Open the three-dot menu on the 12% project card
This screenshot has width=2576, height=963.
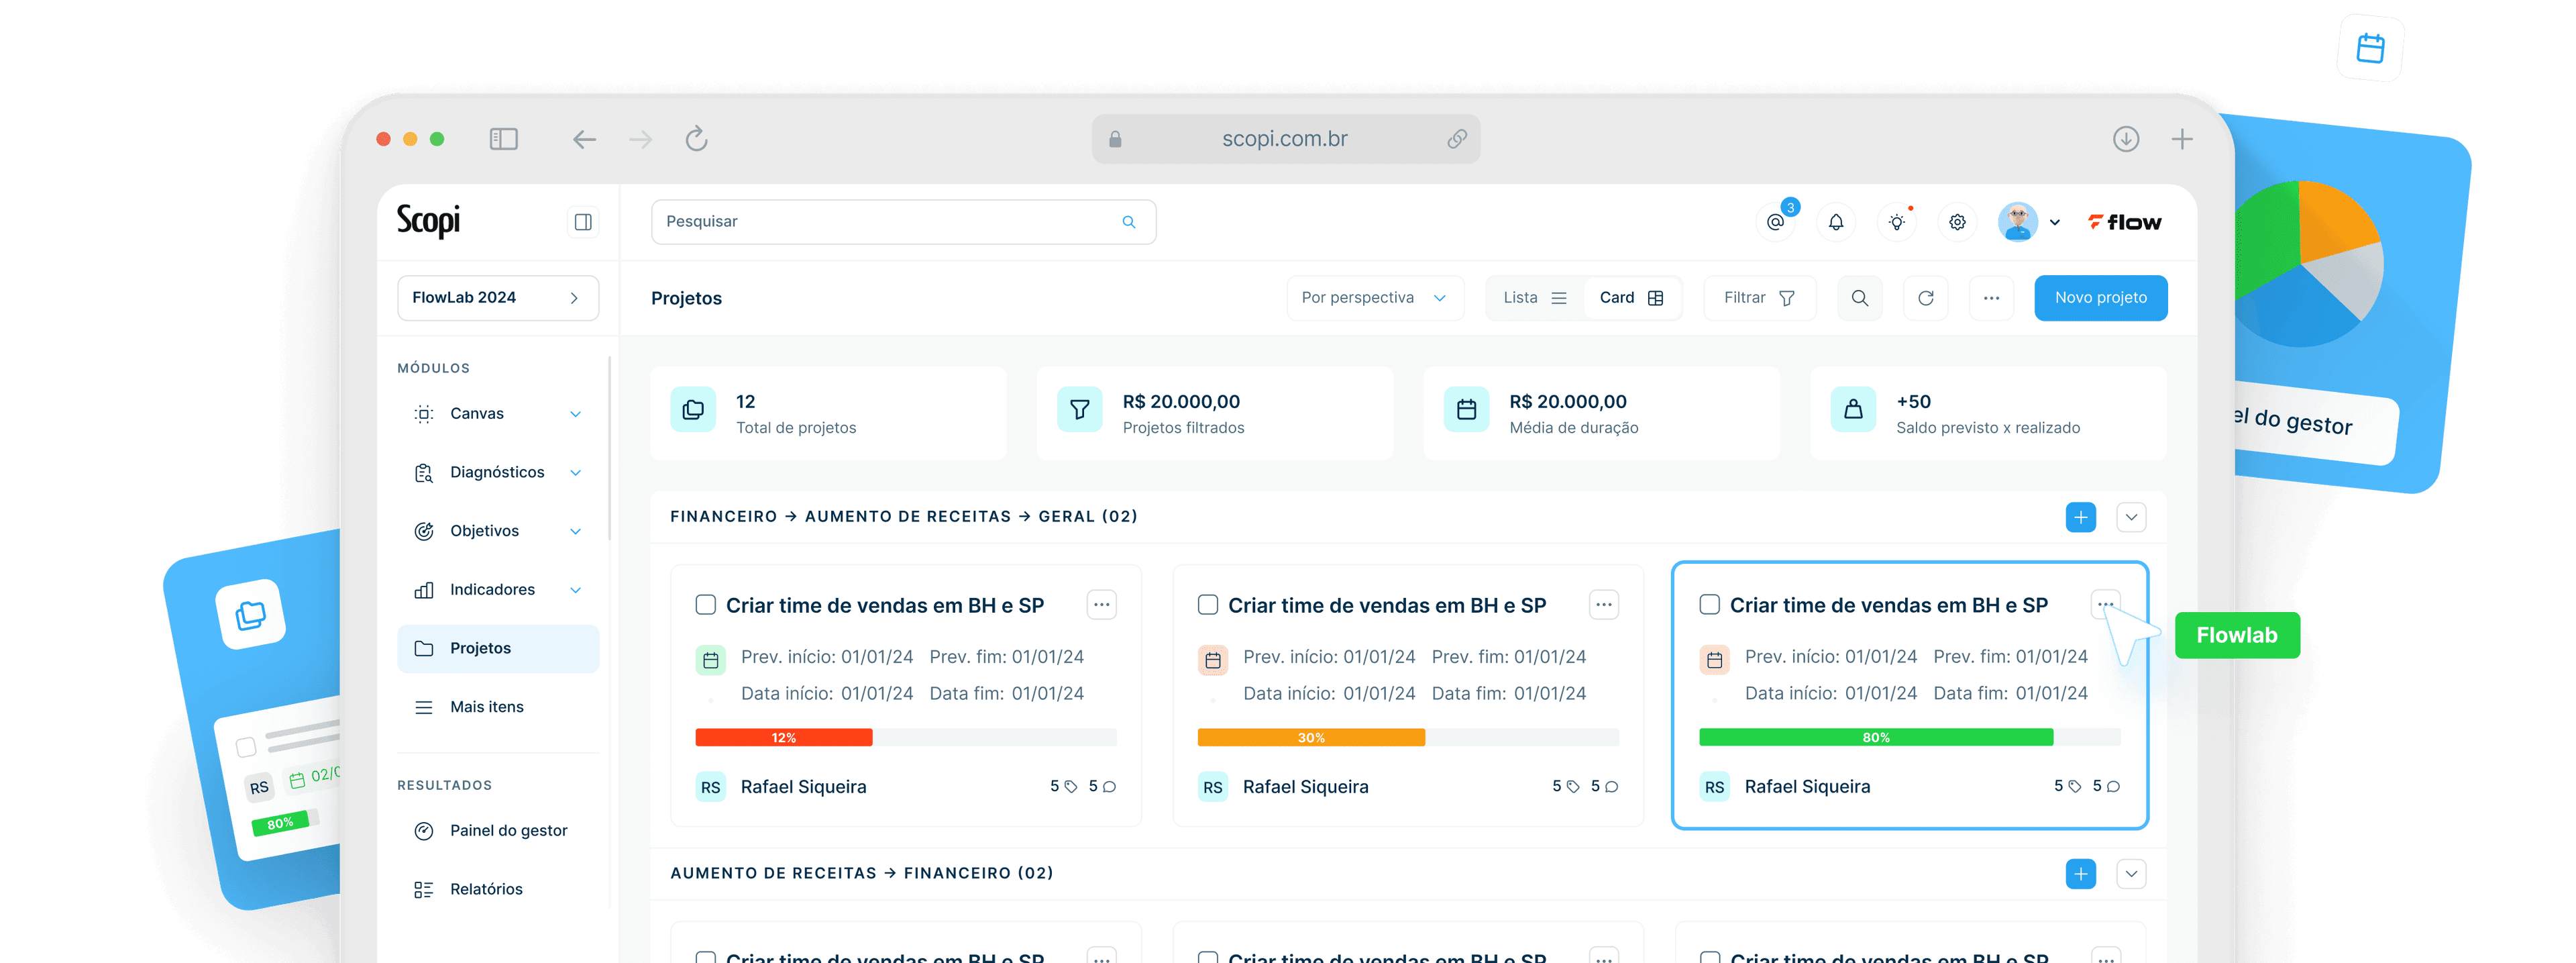(1101, 604)
